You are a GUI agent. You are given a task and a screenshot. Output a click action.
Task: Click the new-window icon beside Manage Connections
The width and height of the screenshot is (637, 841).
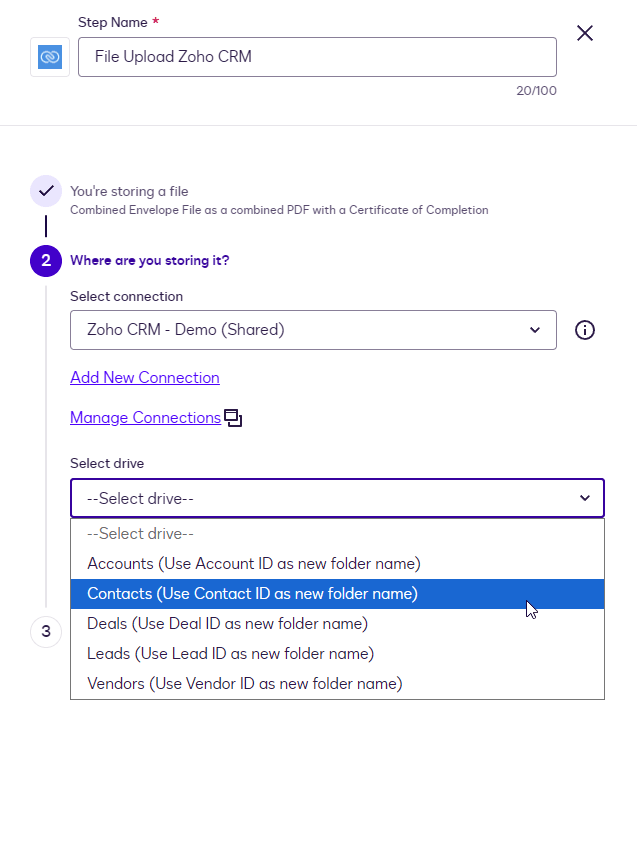coord(233,418)
